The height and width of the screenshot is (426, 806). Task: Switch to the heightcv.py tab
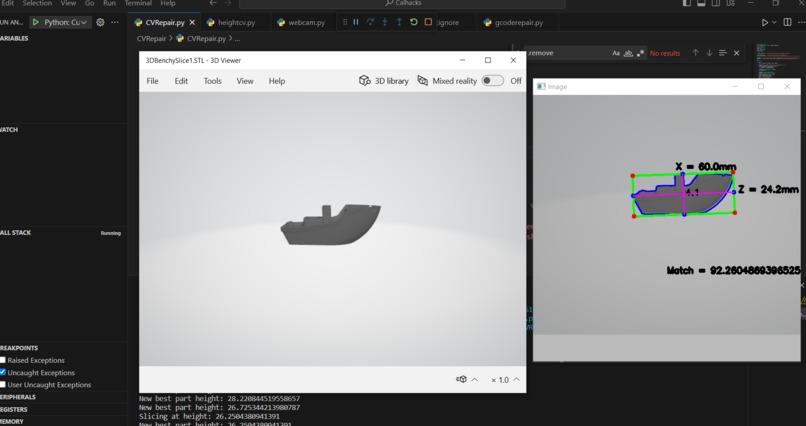[236, 23]
